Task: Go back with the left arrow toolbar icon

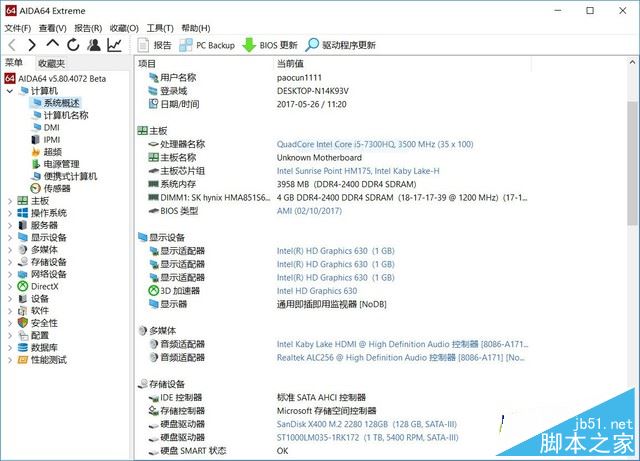Action: (12, 45)
